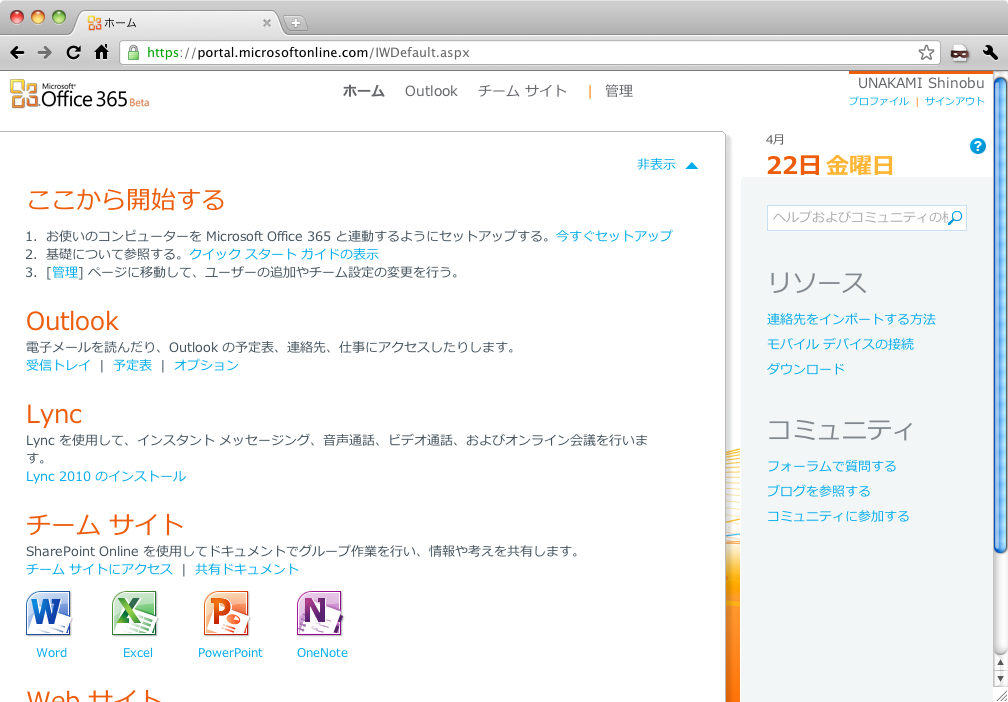Open the Word application icon
The image size is (1008, 702).
(49, 614)
